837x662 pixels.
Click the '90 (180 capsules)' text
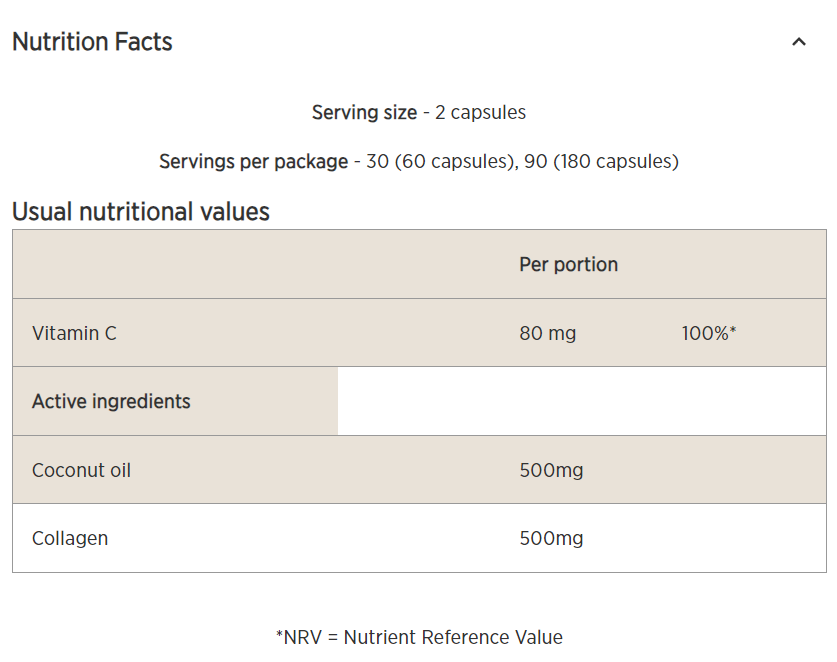click(x=601, y=161)
